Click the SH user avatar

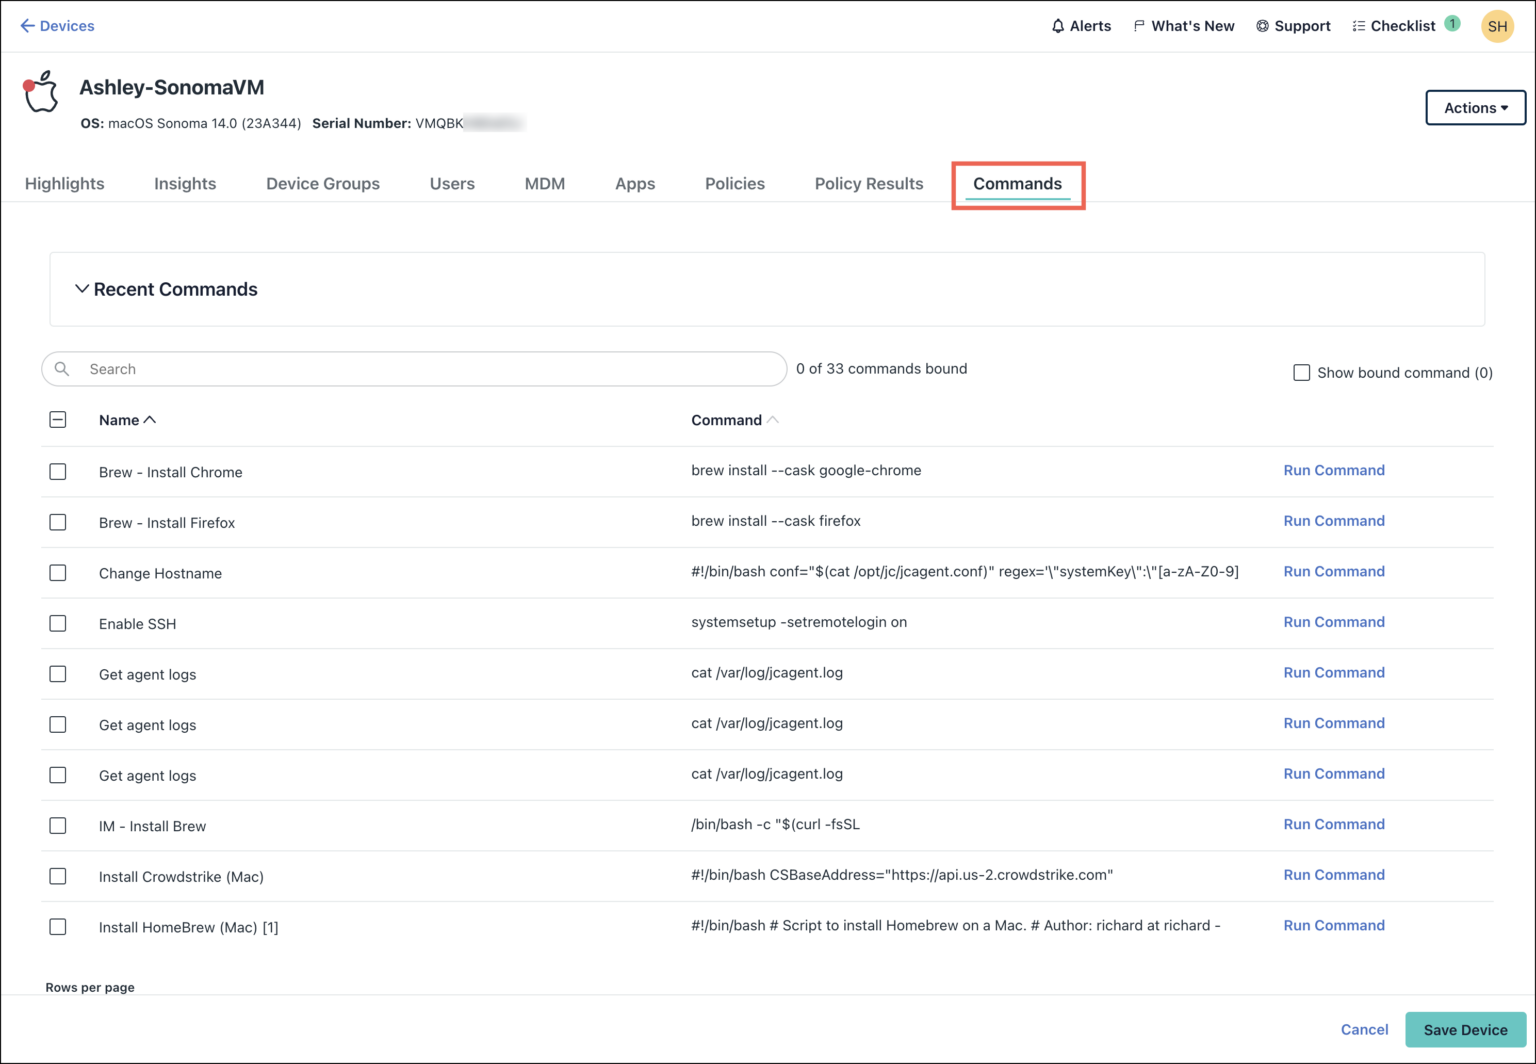pyautogui.click(x=1497, y=26)
